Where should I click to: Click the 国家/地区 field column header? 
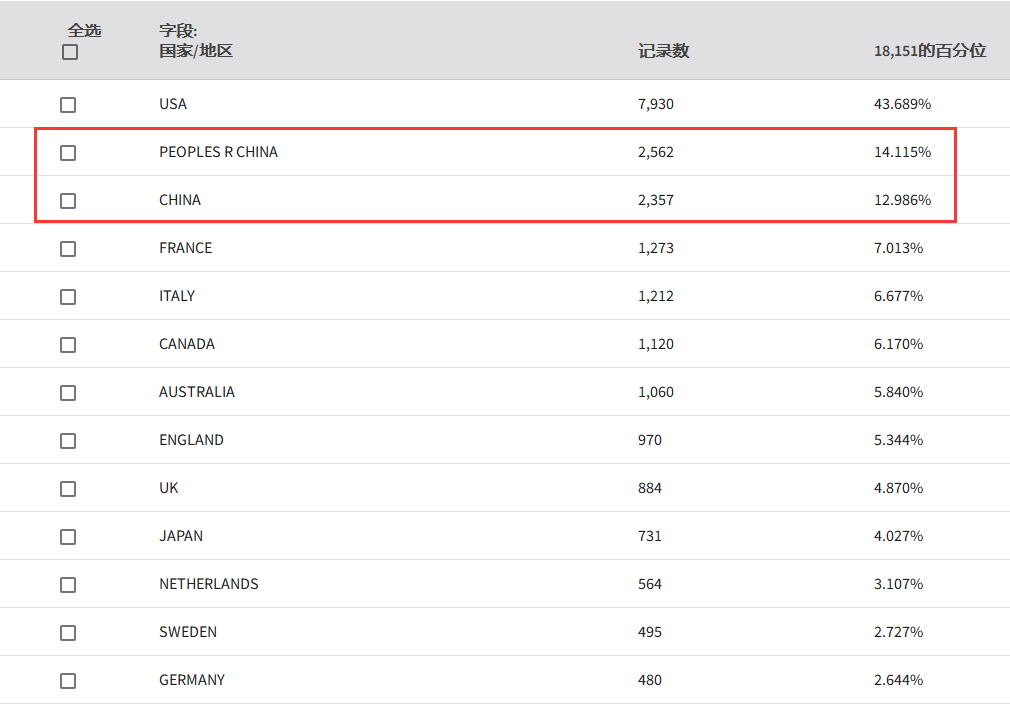tap(196, 51)
